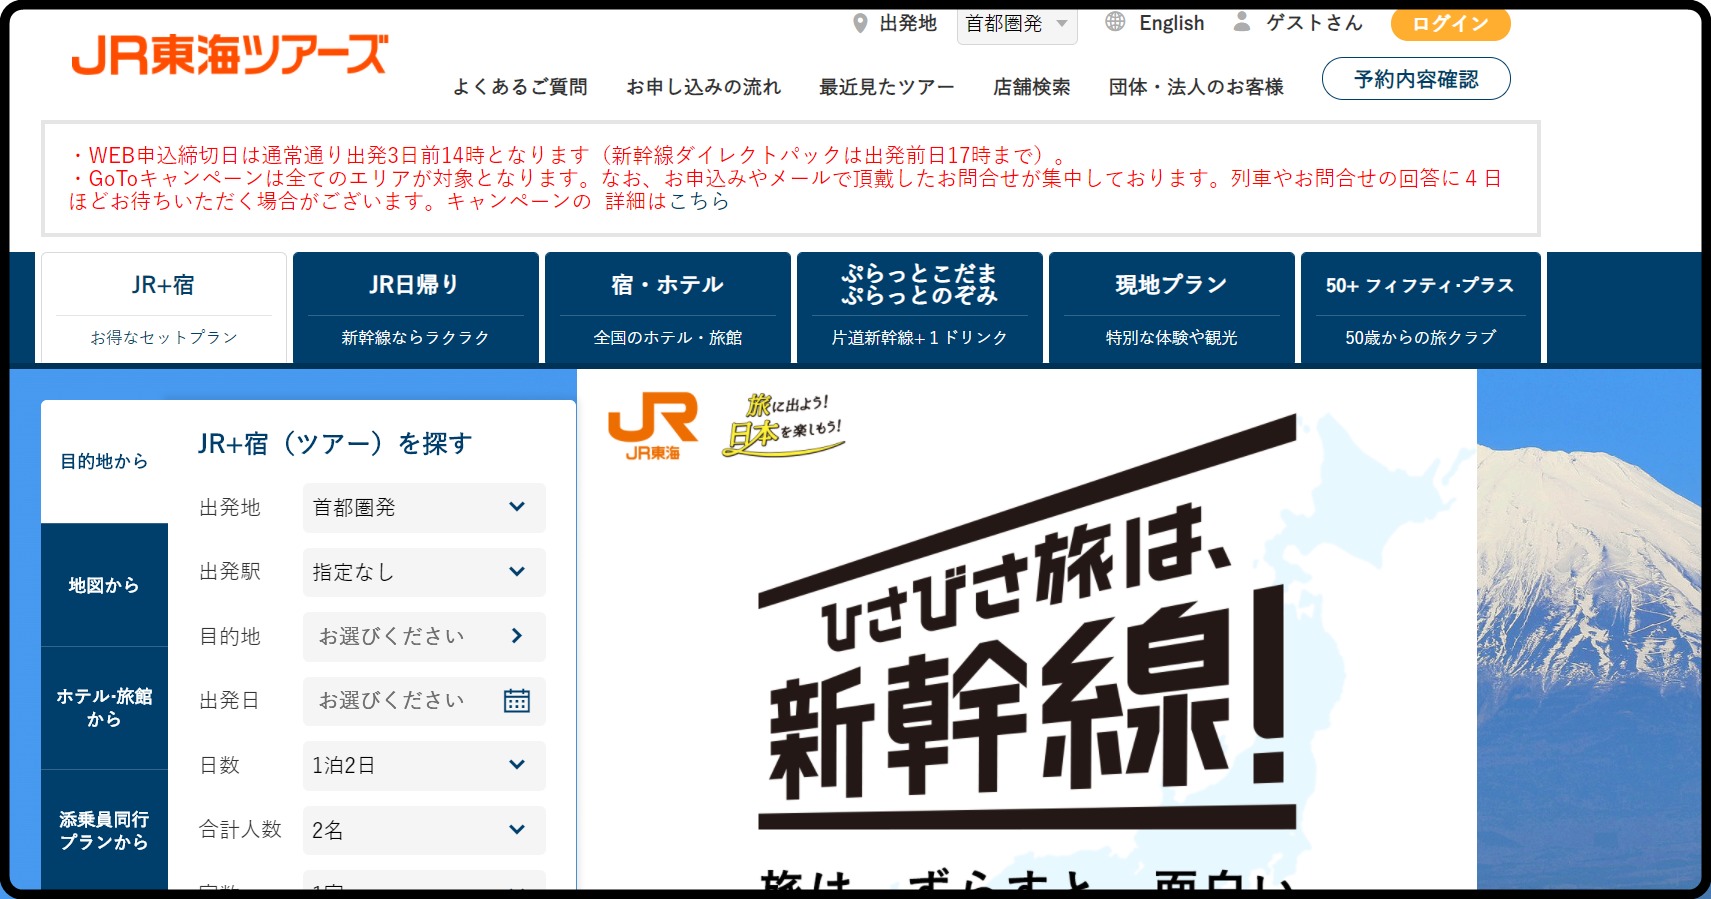Open the 目的地 お選びください selector

coord(424,636)
